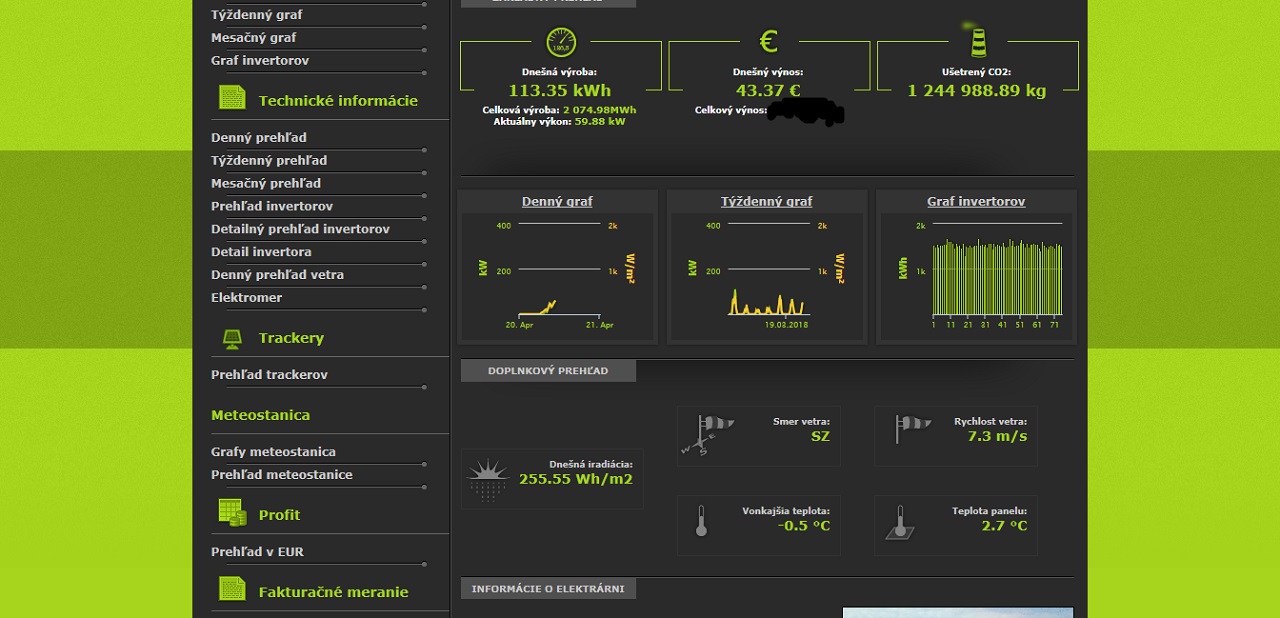This screenshot has width=1280, height=618.
Task: Expand the Meteostanica section header
Action: click(260, 415)
